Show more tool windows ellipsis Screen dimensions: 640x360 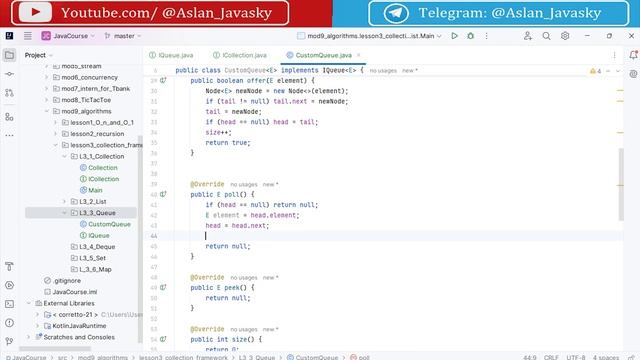[9, 135]
